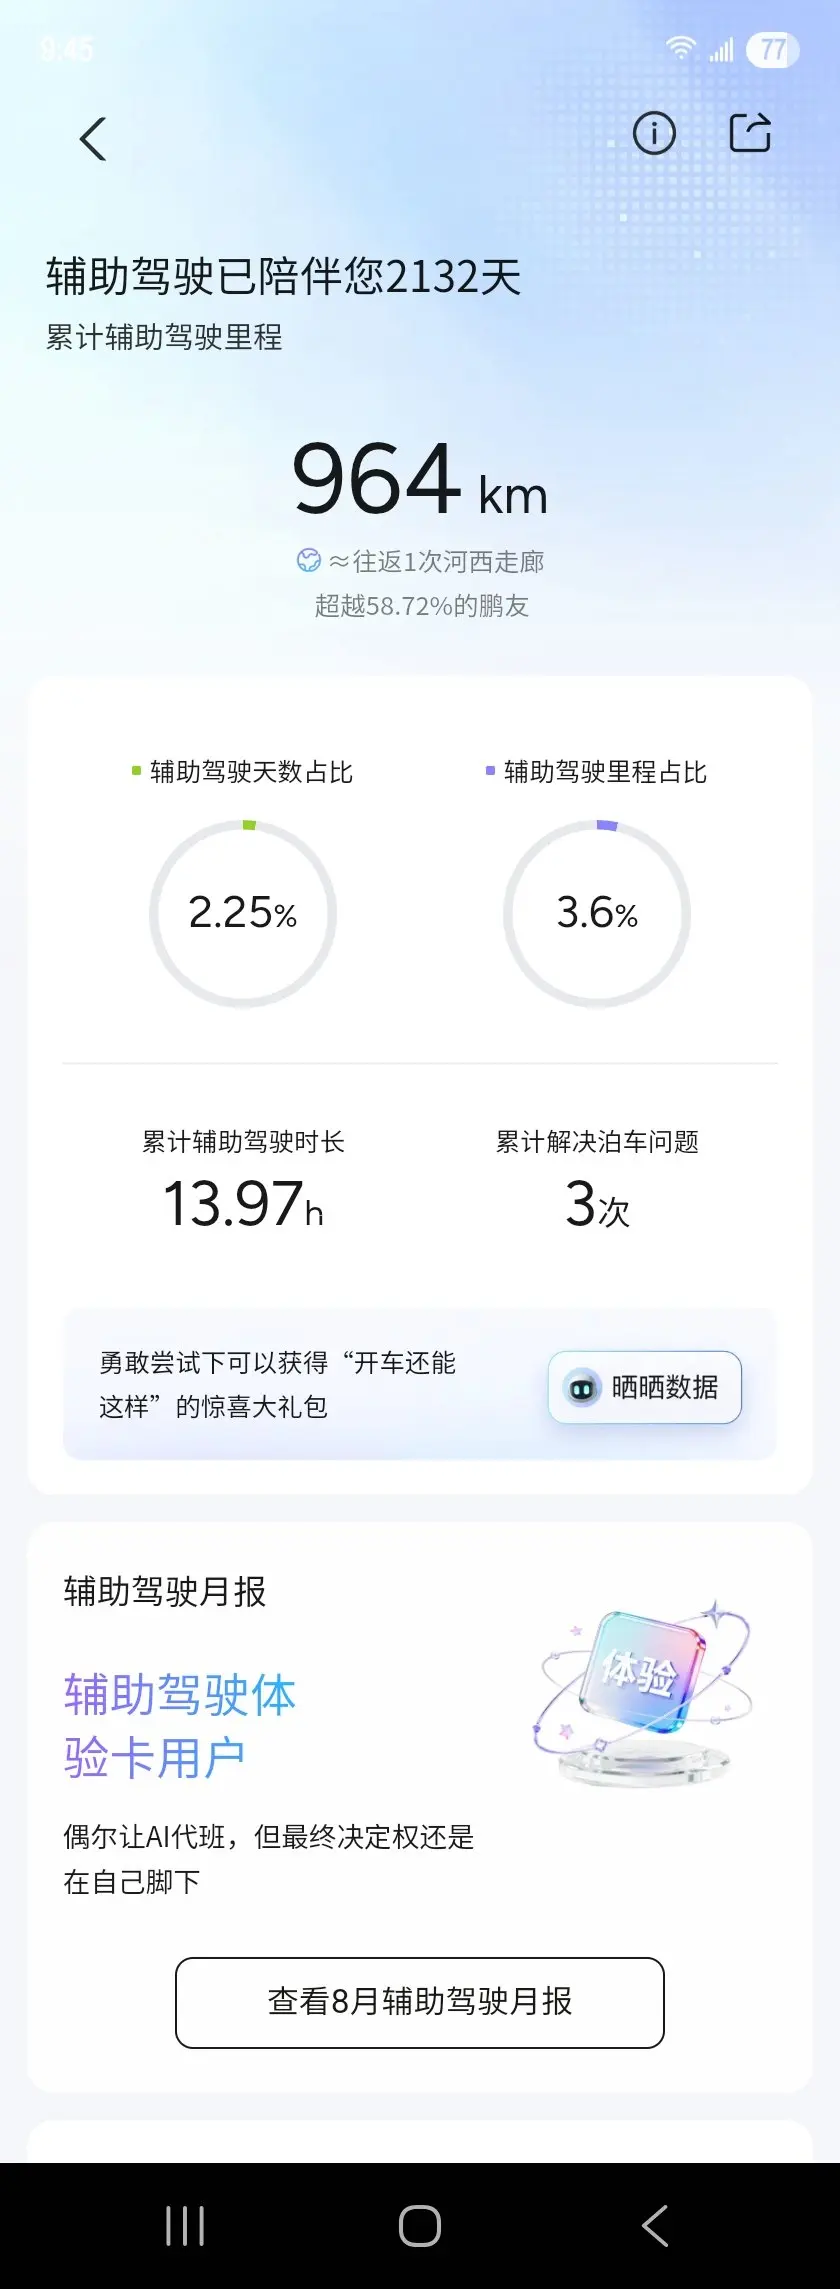Tap the 964 km mileage figure
840x2289 pixels.
420,479
